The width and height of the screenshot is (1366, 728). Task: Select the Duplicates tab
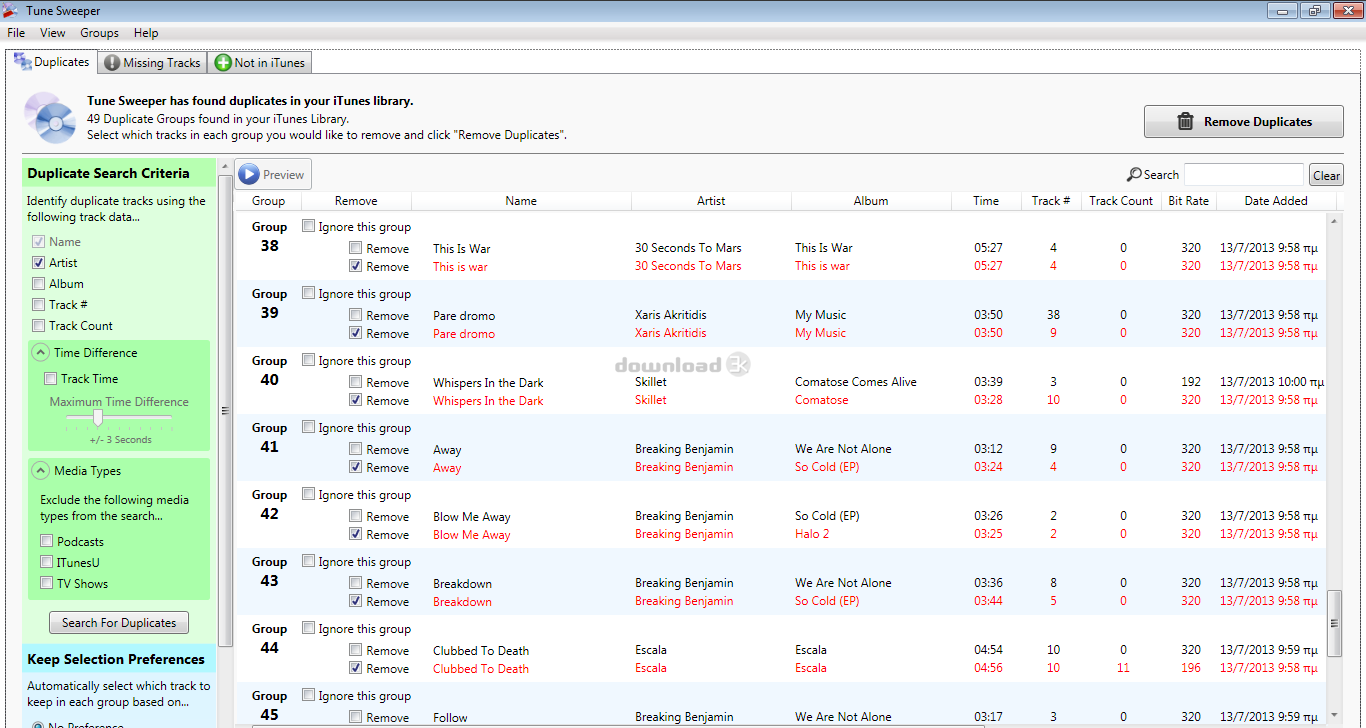coord(52,62)
